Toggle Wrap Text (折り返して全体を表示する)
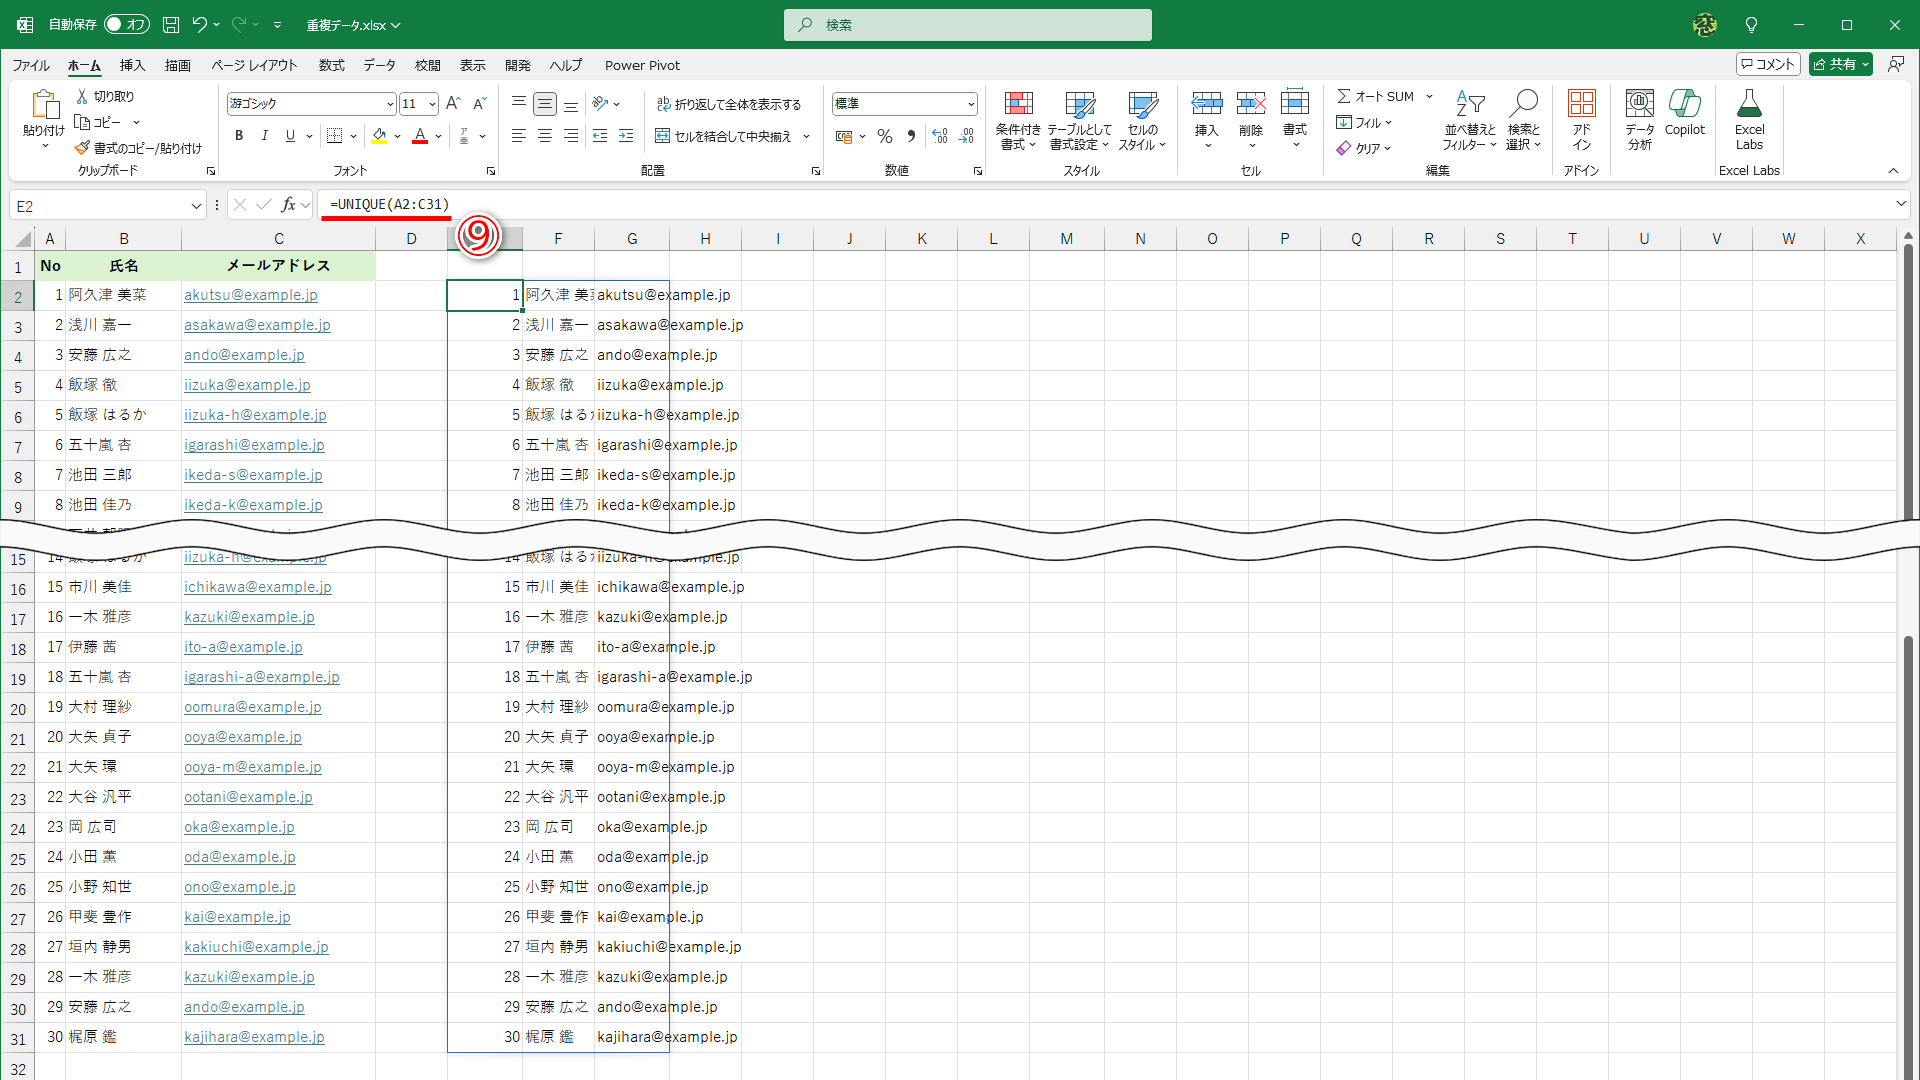 [x=729, y=104]
